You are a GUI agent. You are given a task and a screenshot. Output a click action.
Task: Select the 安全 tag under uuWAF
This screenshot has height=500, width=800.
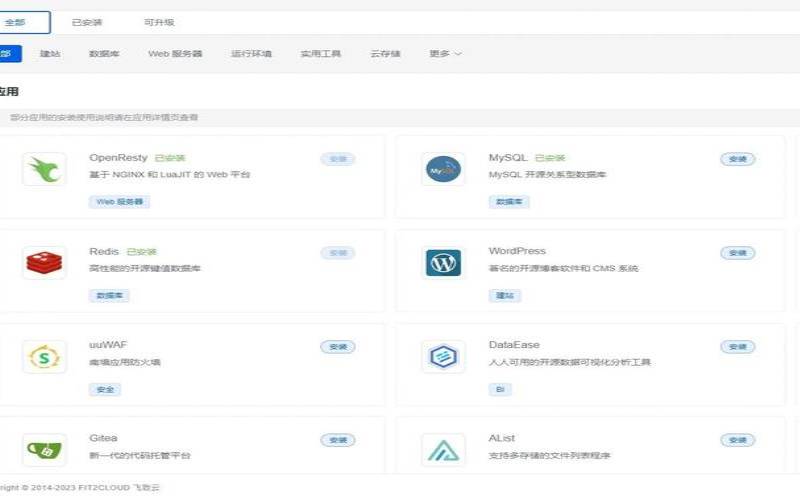point(105,389)
